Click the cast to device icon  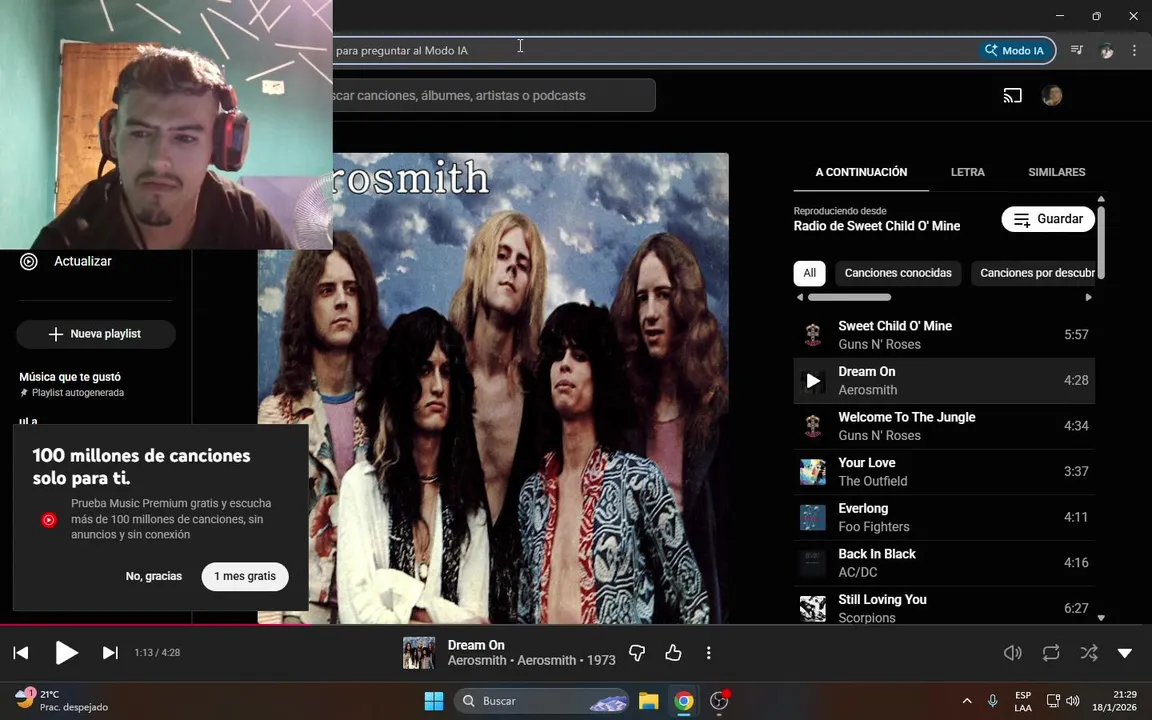[x=1012, y=96]
